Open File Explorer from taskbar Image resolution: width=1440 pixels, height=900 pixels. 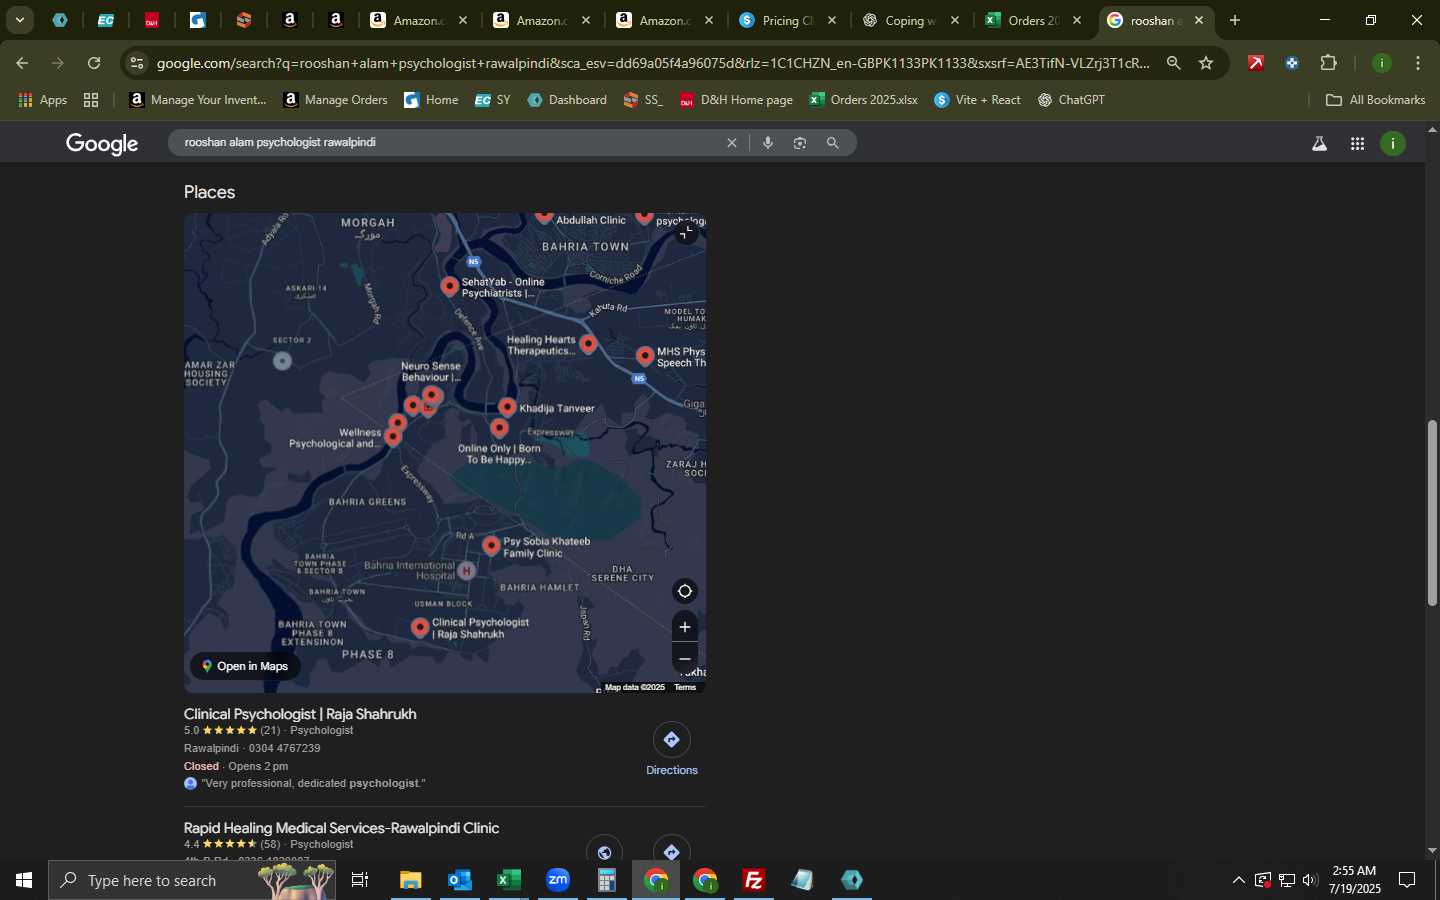pos(411,880)
